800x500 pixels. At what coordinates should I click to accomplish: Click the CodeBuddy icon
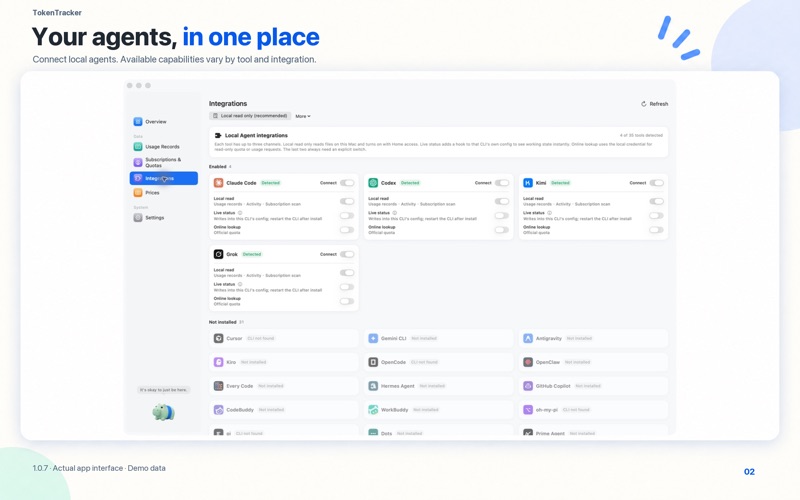(218, 410)
